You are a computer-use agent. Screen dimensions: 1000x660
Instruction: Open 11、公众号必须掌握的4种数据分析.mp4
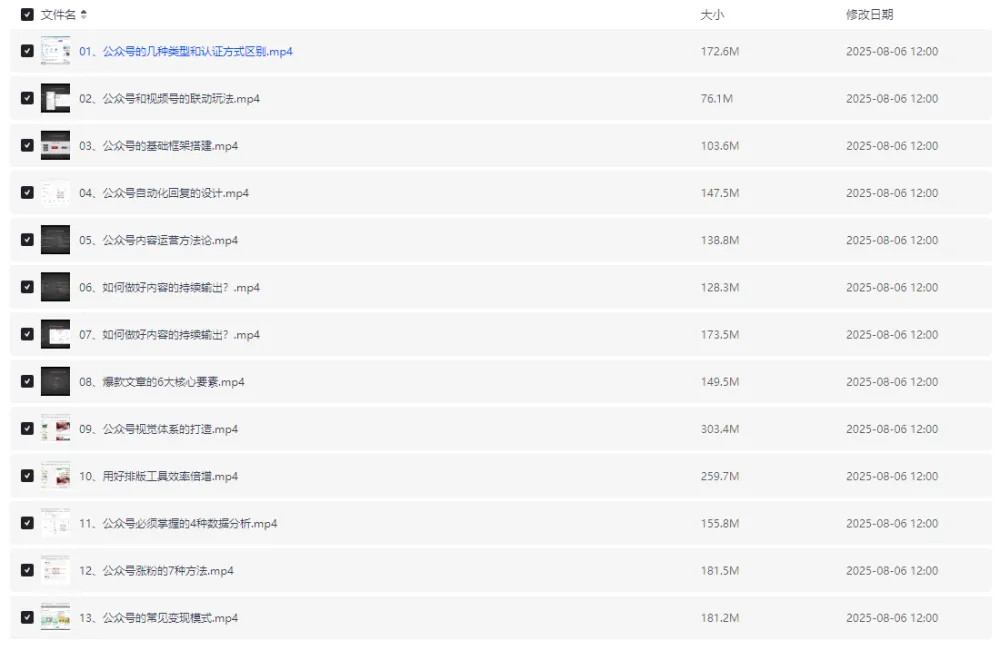pyautogui.click(x=178, y=524)
